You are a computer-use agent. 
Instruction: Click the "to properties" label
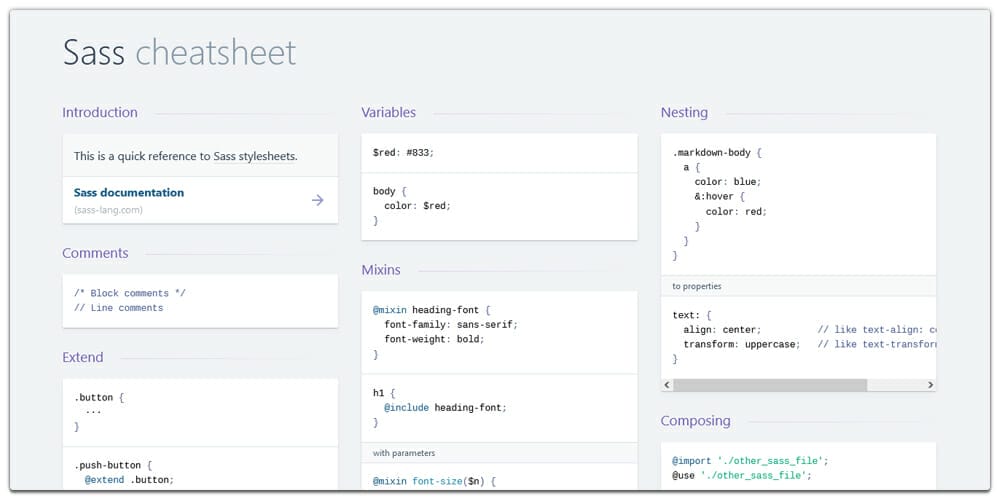coord(696,286)
